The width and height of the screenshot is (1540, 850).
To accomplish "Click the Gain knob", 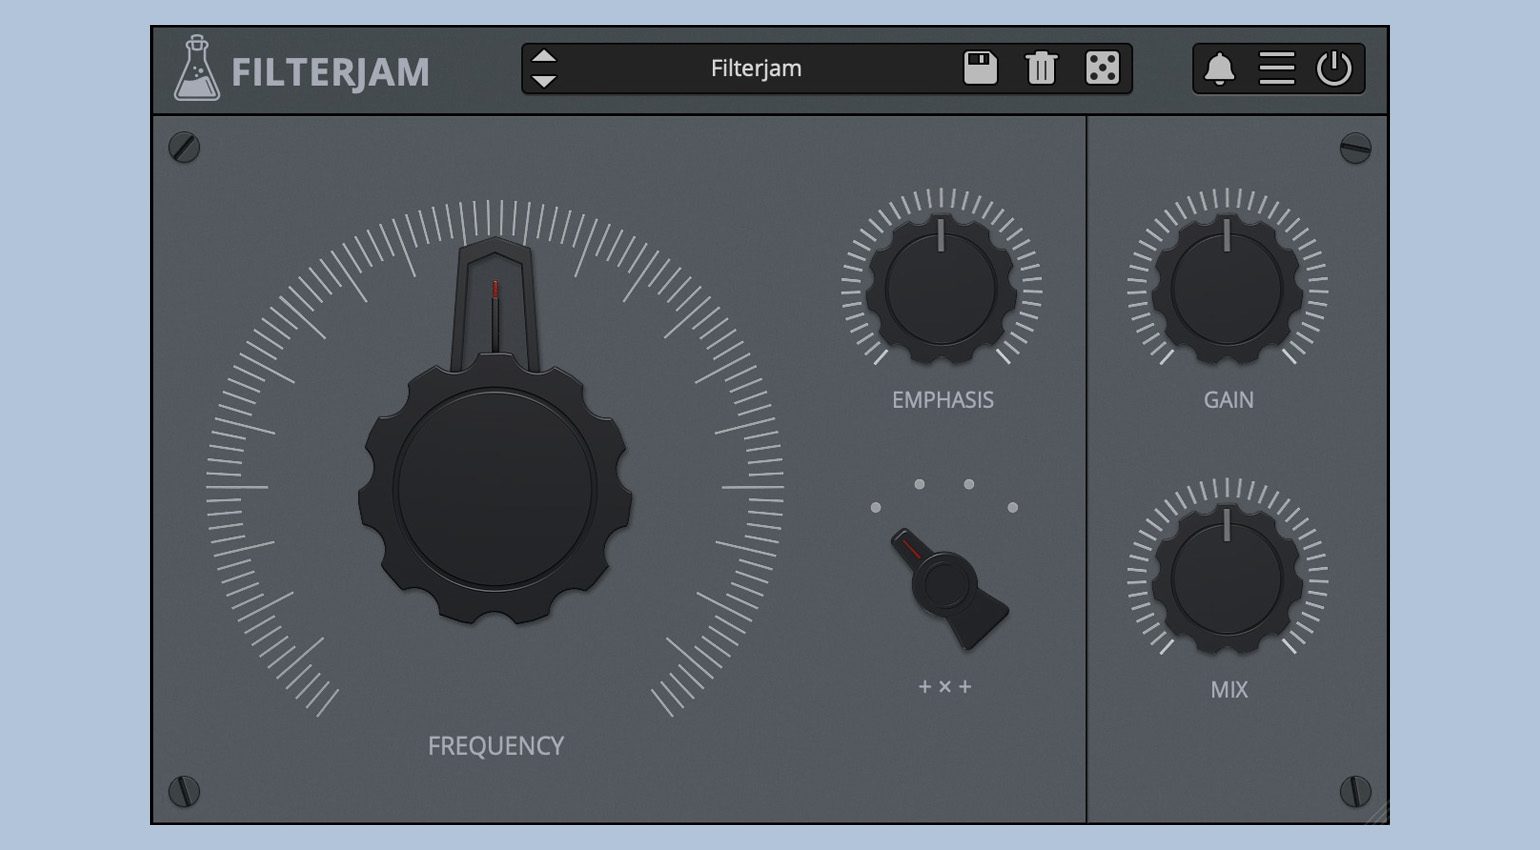I will click(x=1227, y=288).
